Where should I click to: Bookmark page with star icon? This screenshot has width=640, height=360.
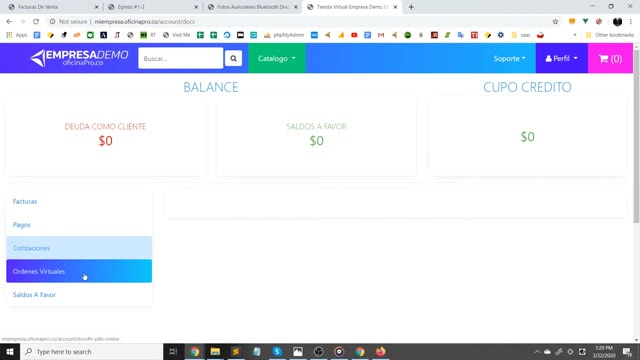555,22
